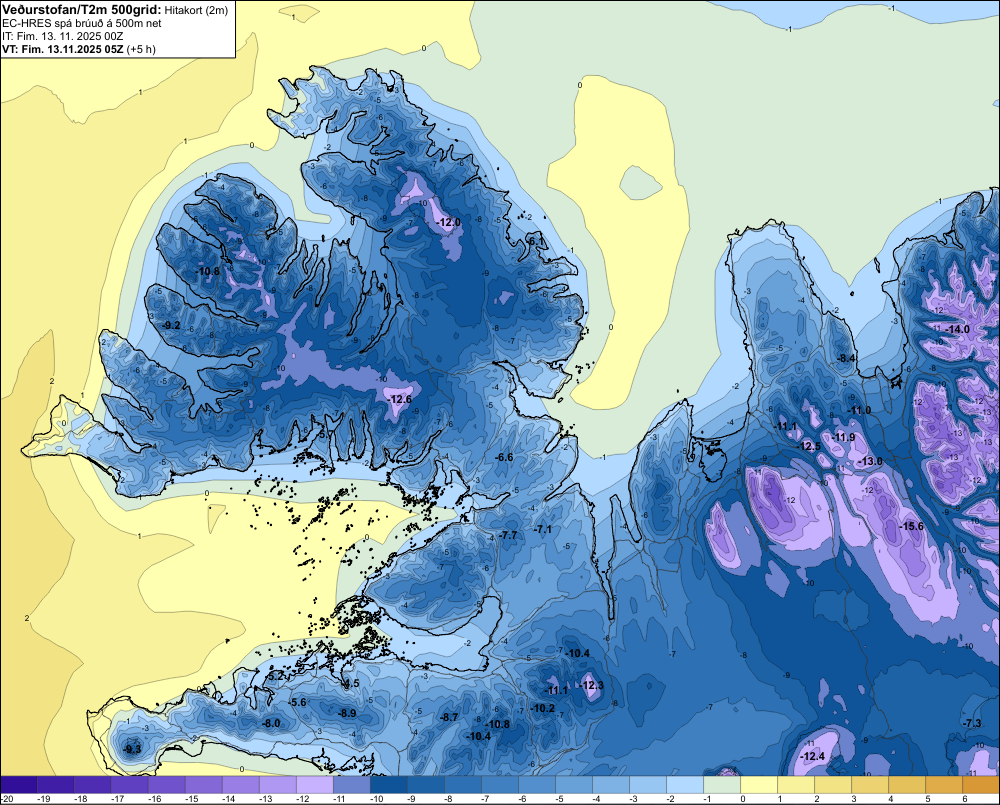The image size is (1000, 805).
Task: Click the -9.3 temperature label
Action: [133, 749]
